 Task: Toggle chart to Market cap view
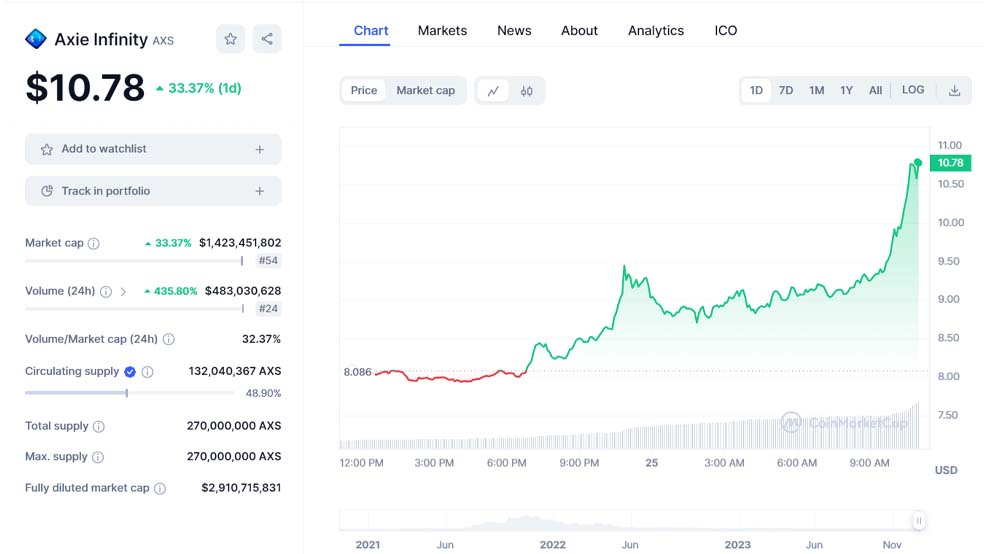click(x=425, y=91)
